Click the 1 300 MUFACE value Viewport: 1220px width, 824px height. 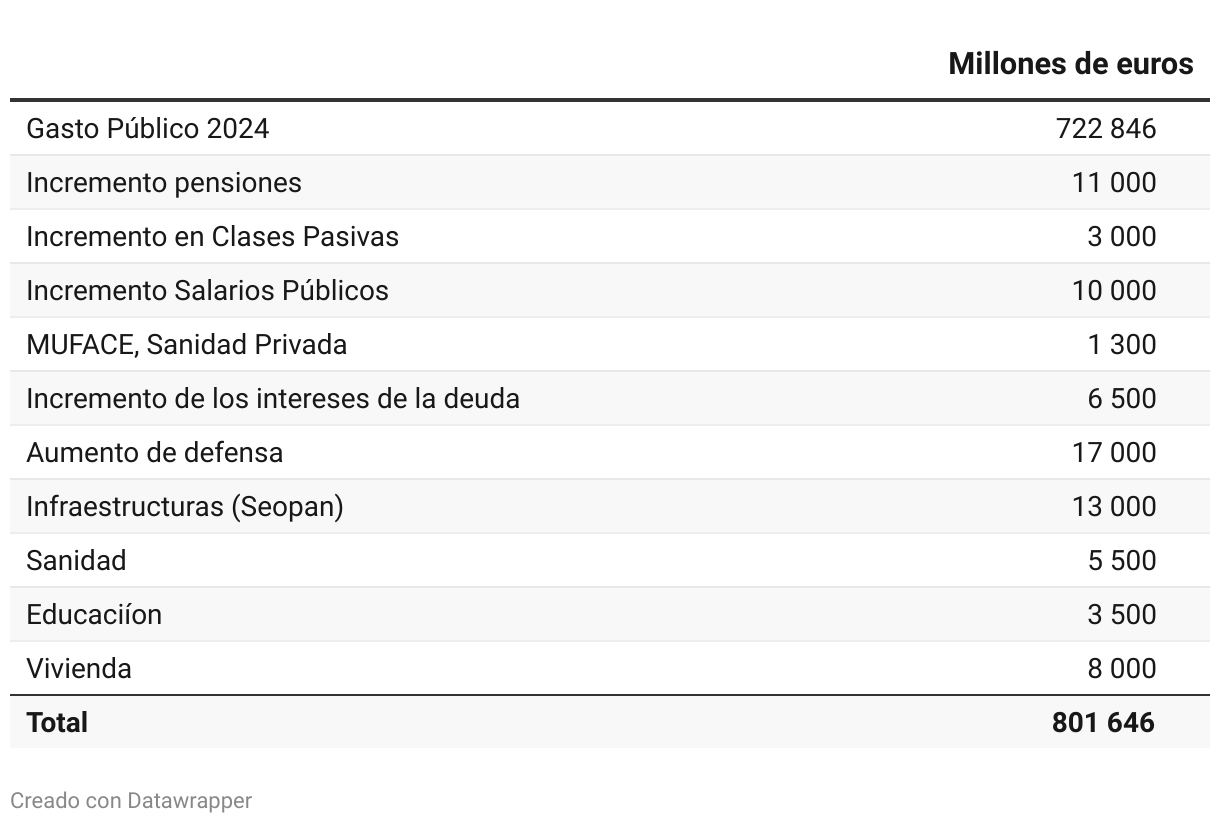1122,345
